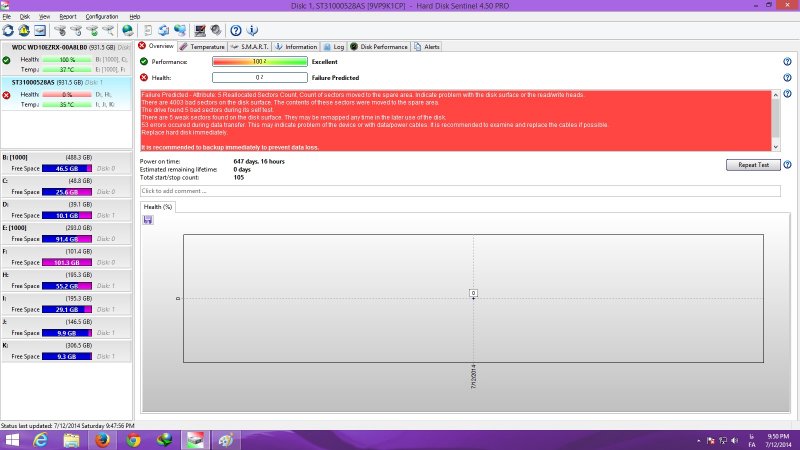Open Google Chrome from the taskbar
This screenshot has width=800, height=450.
134,440
